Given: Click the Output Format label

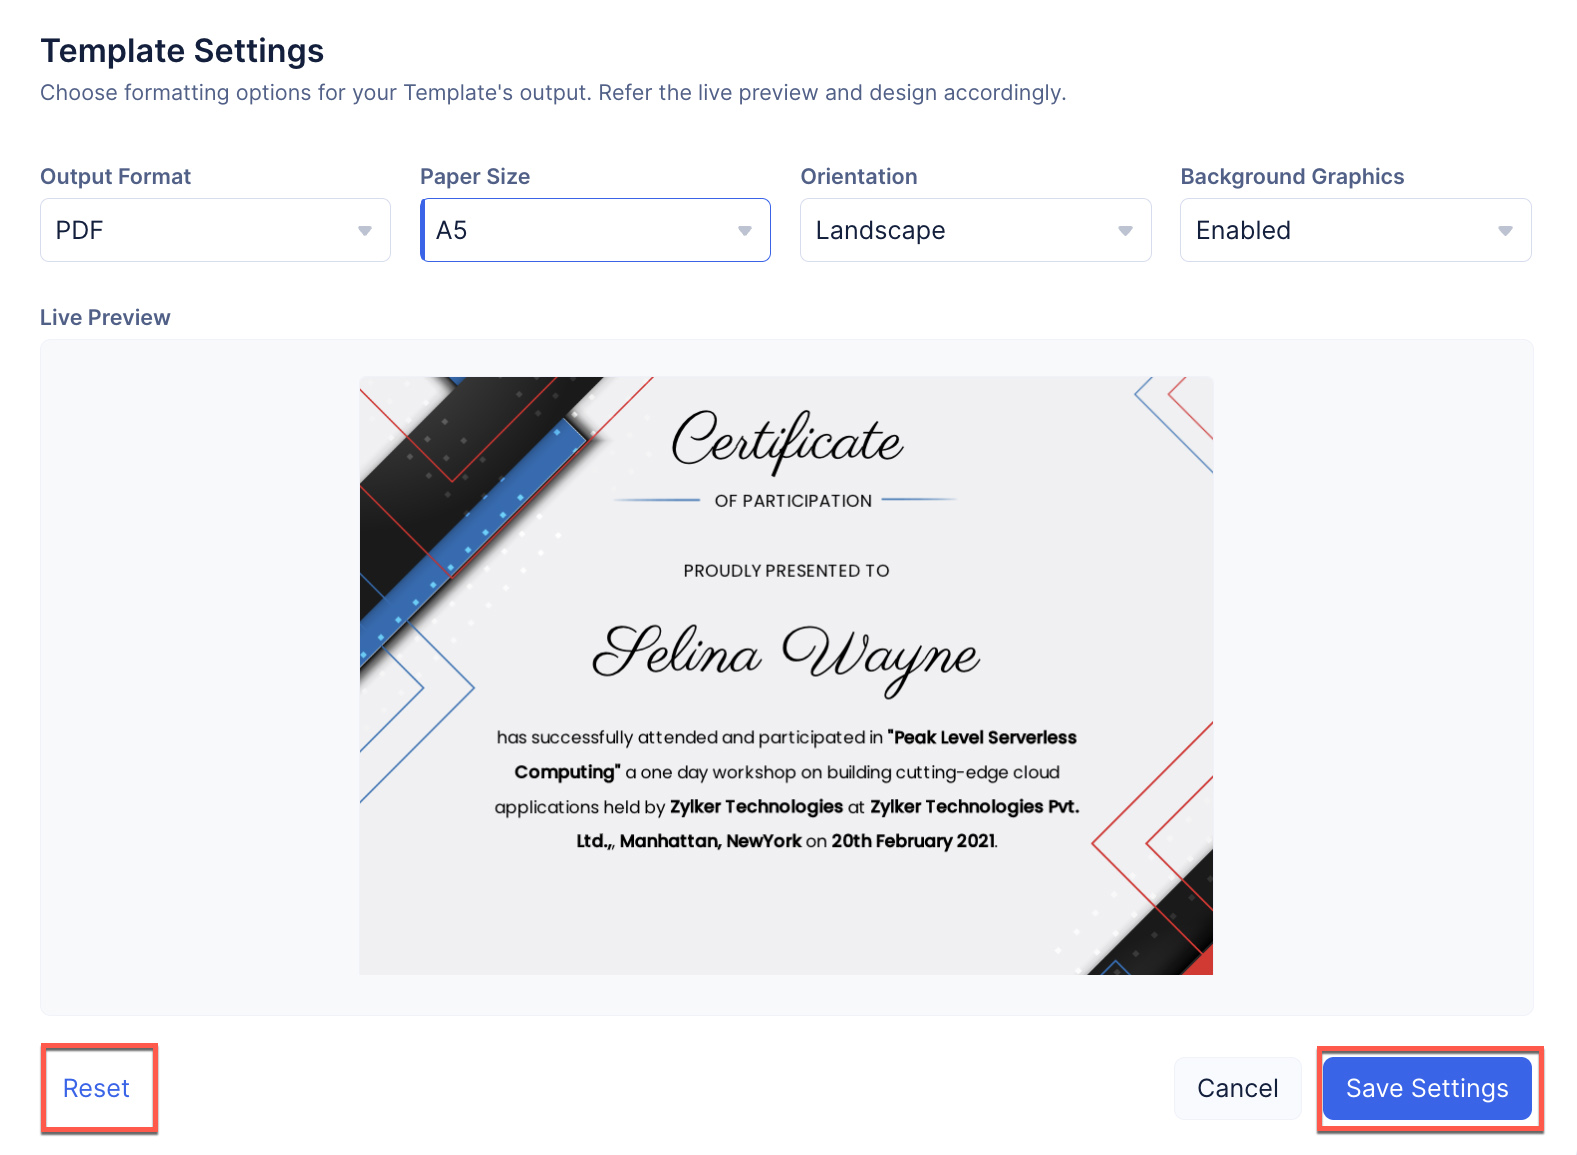Looking at the screenshot, I should (115, 177).
